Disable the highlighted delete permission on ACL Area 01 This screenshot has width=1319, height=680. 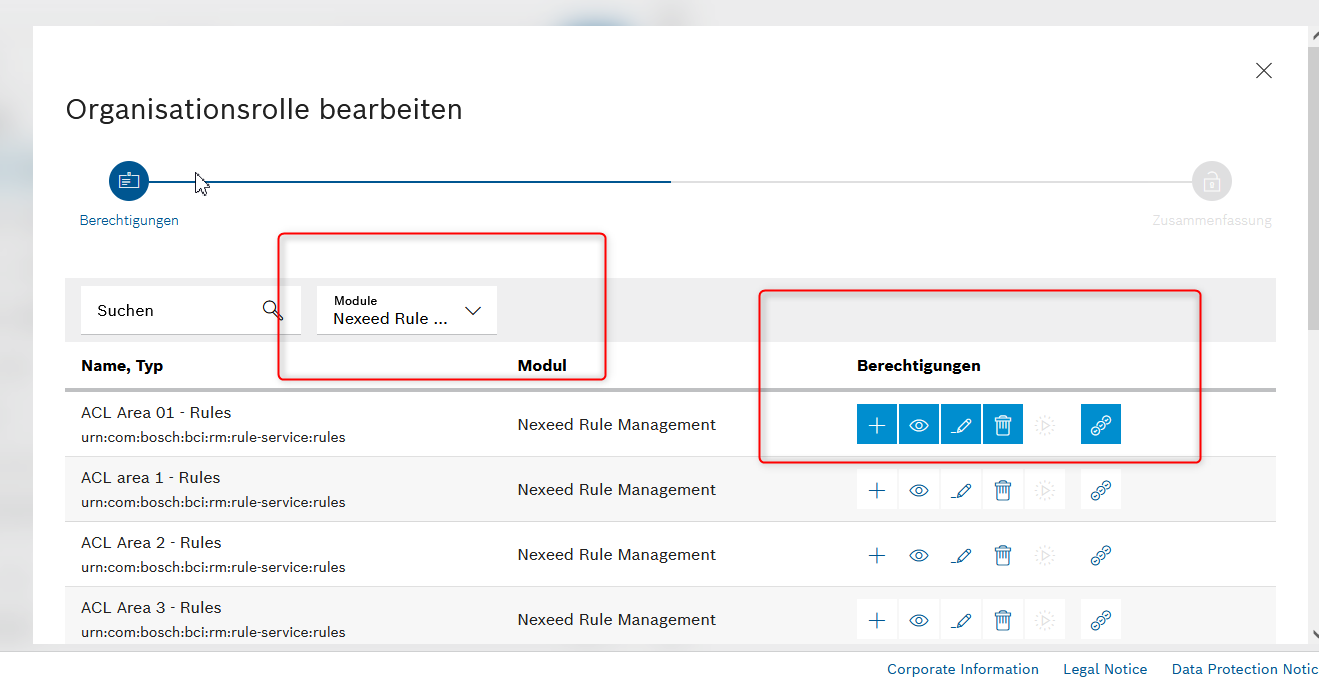pos(1002,424)
